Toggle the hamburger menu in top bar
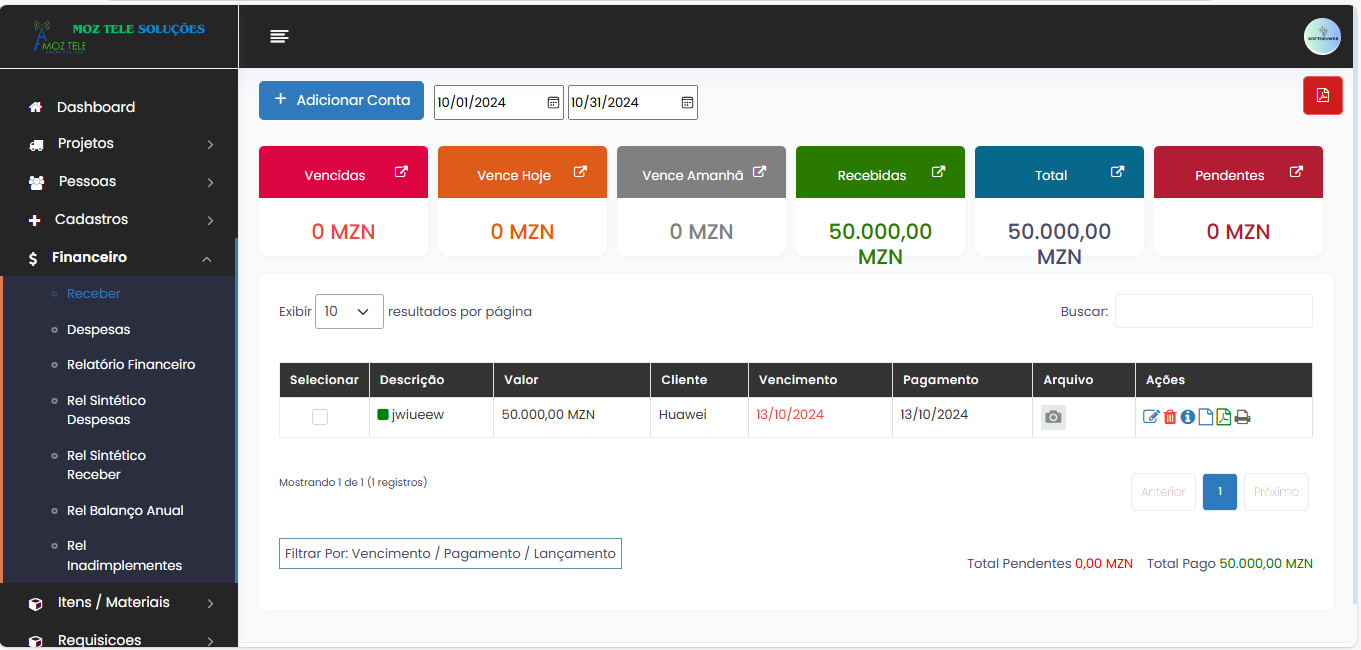Screen dimensions: 1361x650 pyautogui.click(x=279, y=36)
